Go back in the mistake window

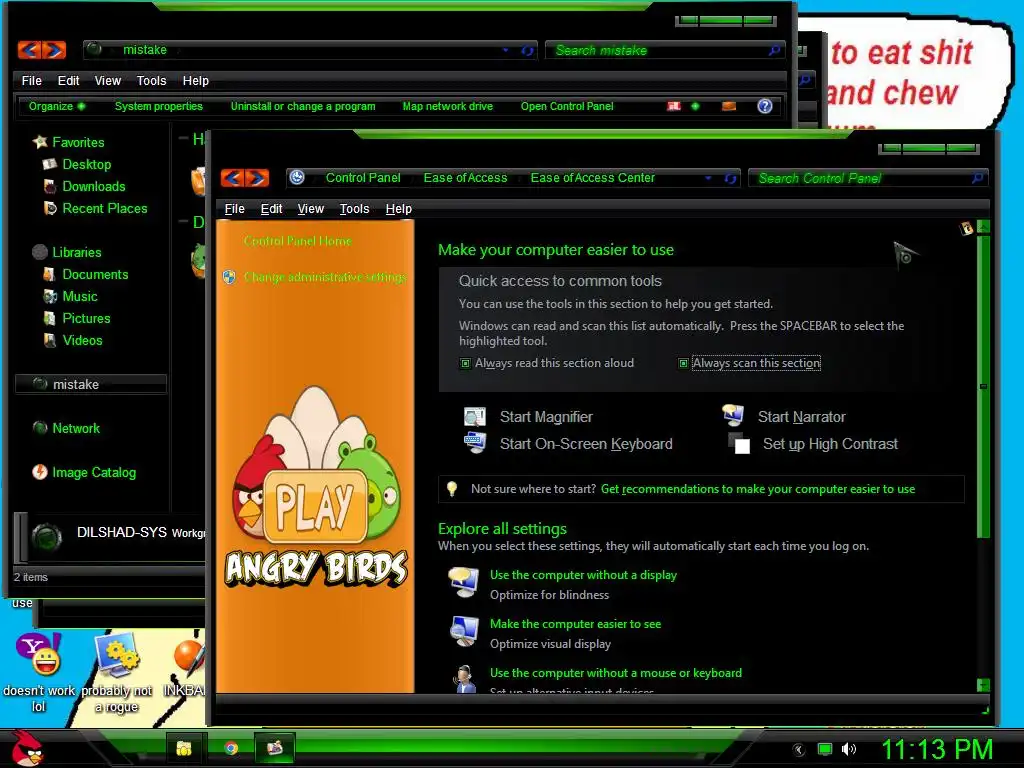[x=29, y=50]
